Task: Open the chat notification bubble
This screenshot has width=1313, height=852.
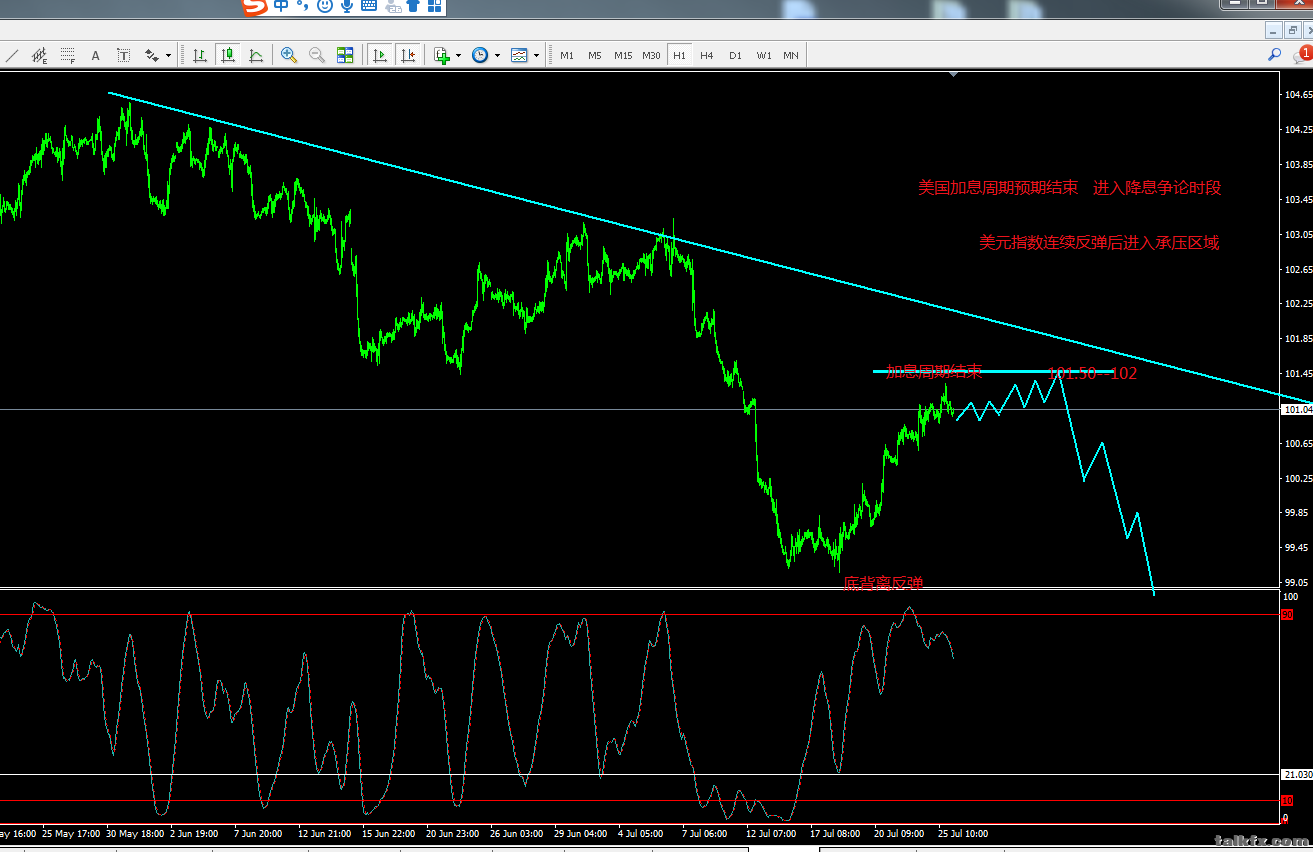Action: click(x=1301, y=56)
